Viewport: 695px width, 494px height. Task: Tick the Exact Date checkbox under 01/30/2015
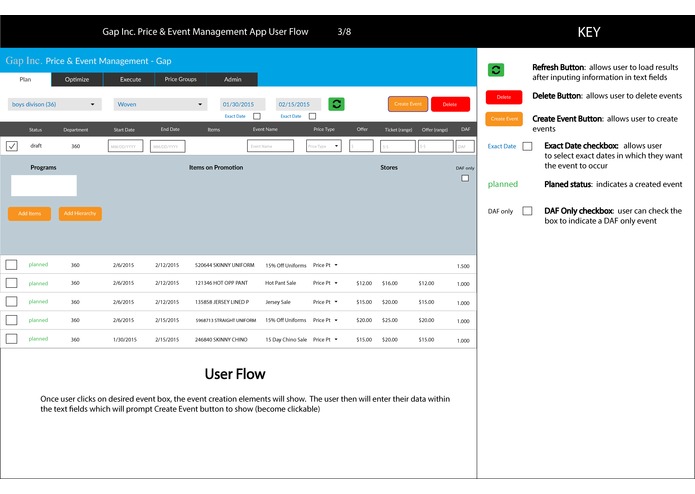click(x=257, y=117)
